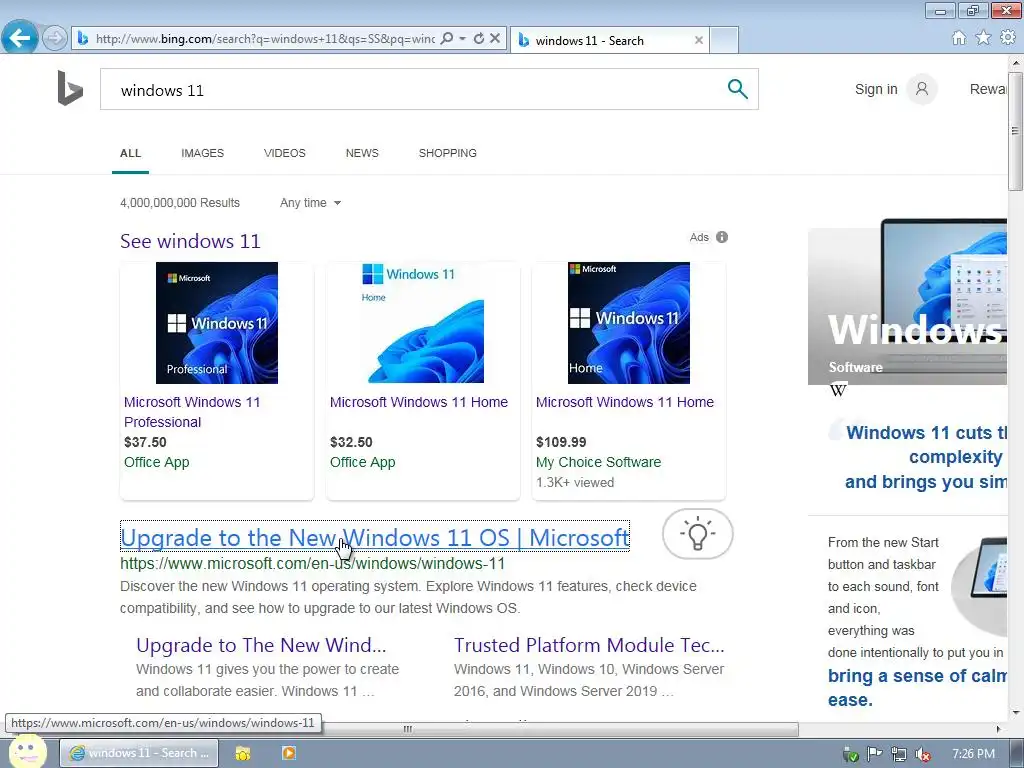Click the scroll right arrow
Image resolution: width=1024 pixels, height=768 pixels.
click(x=999, y=729)
